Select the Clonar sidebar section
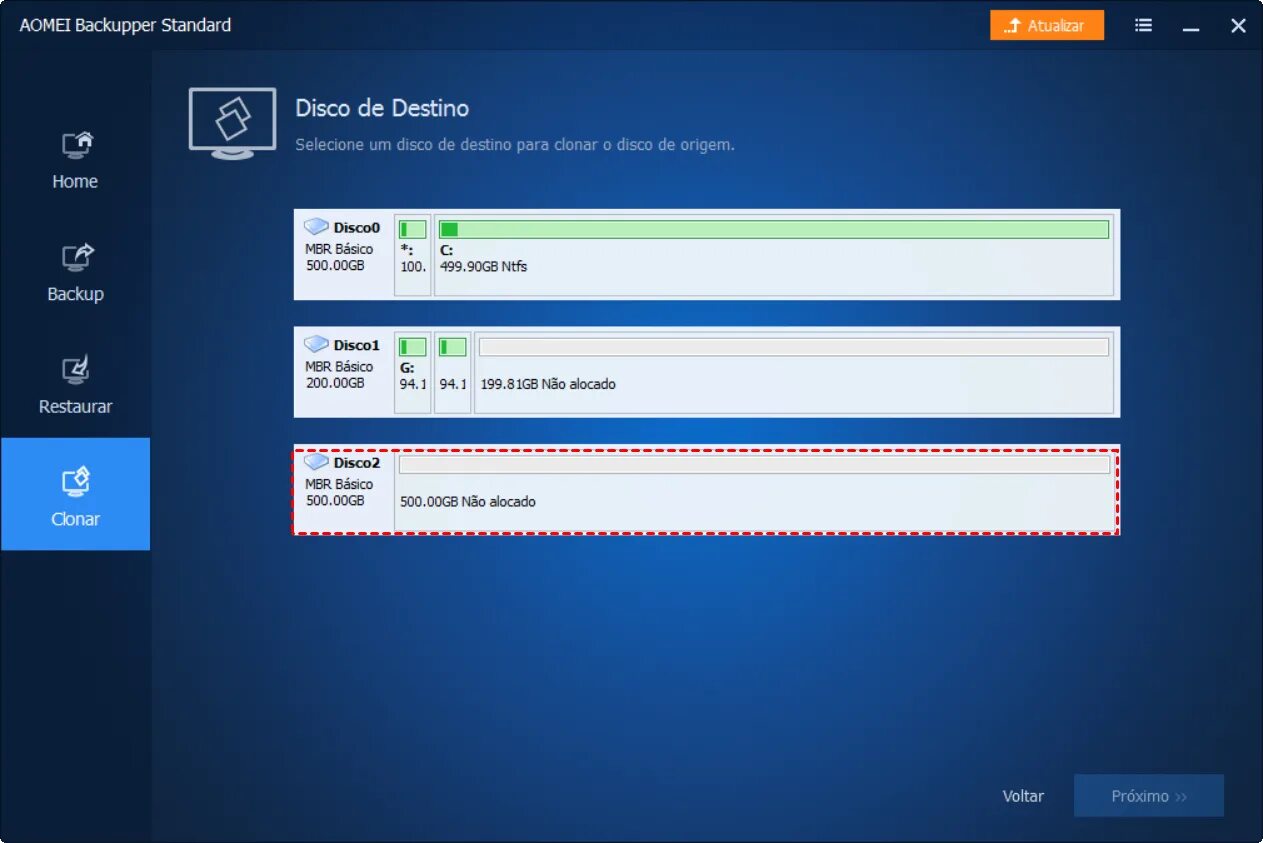 click(75, 494)
